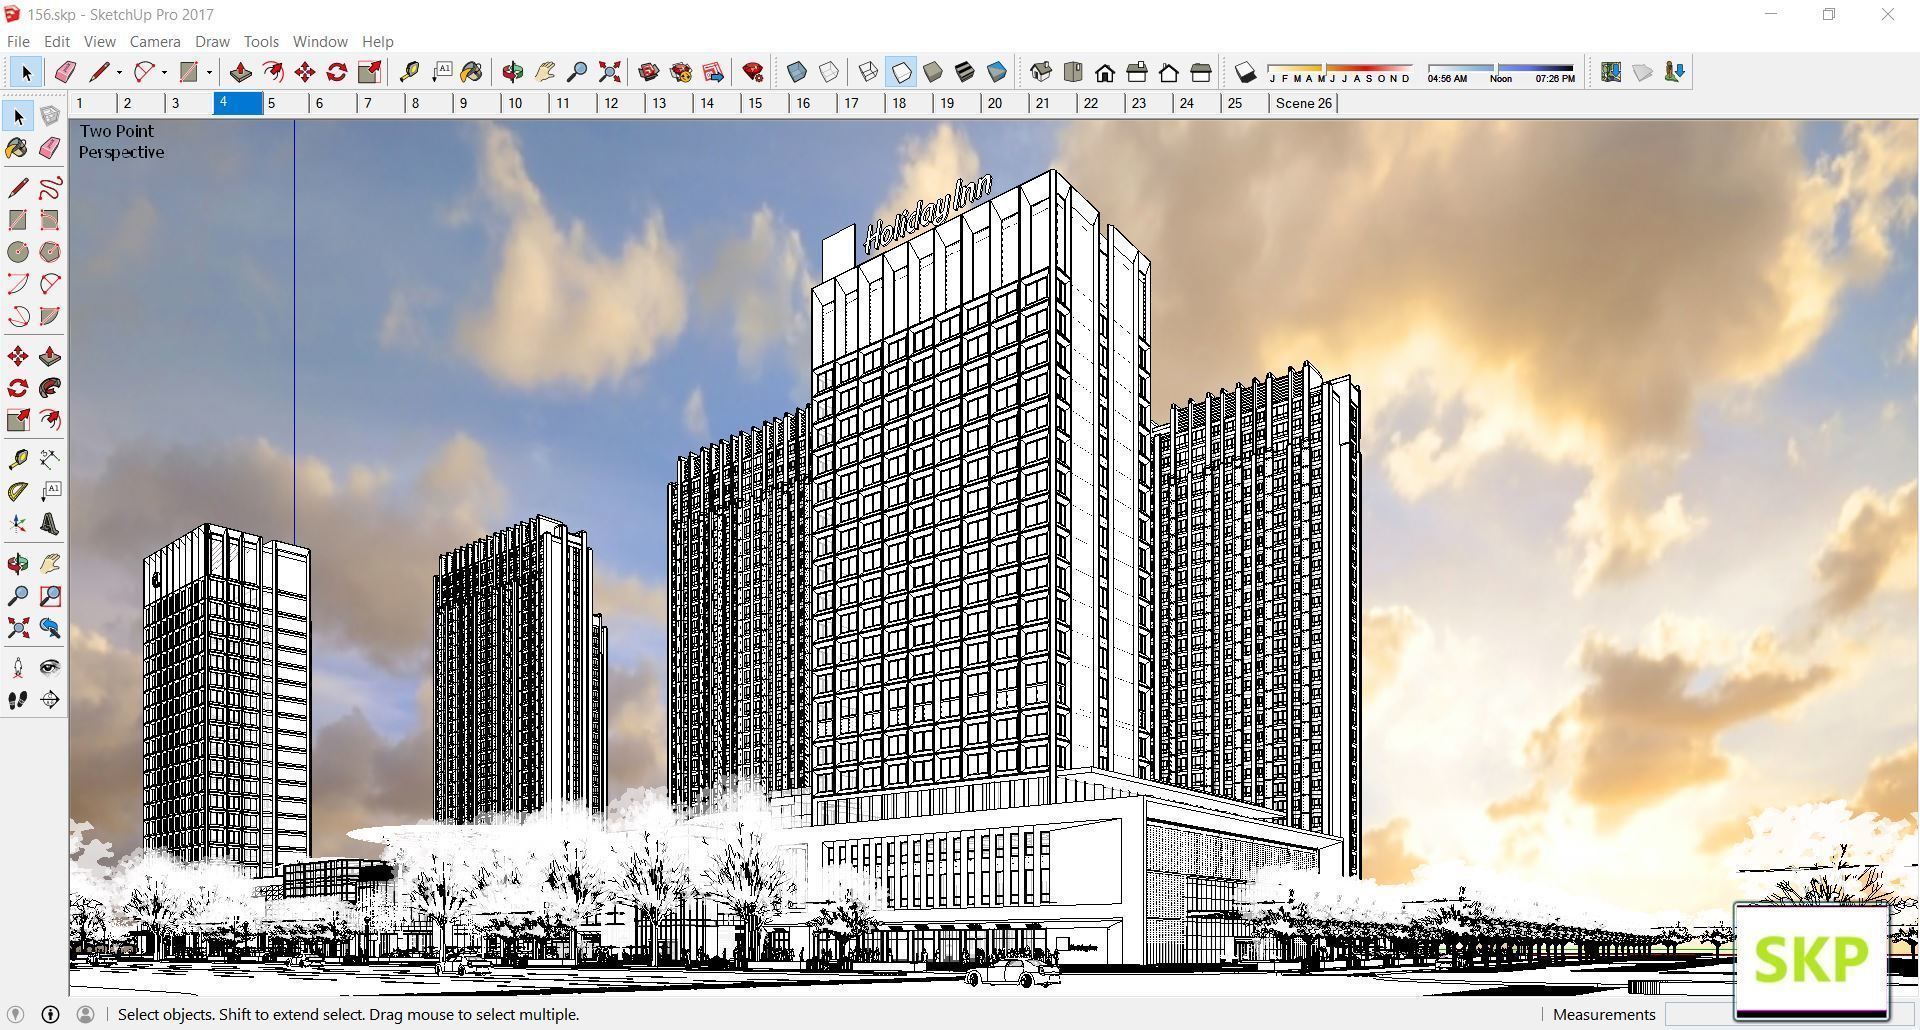Image resolution: width=1920 pixels, height=1030 pixels.
Task: Pick the Axes tool
Action: tap(18, 524)
